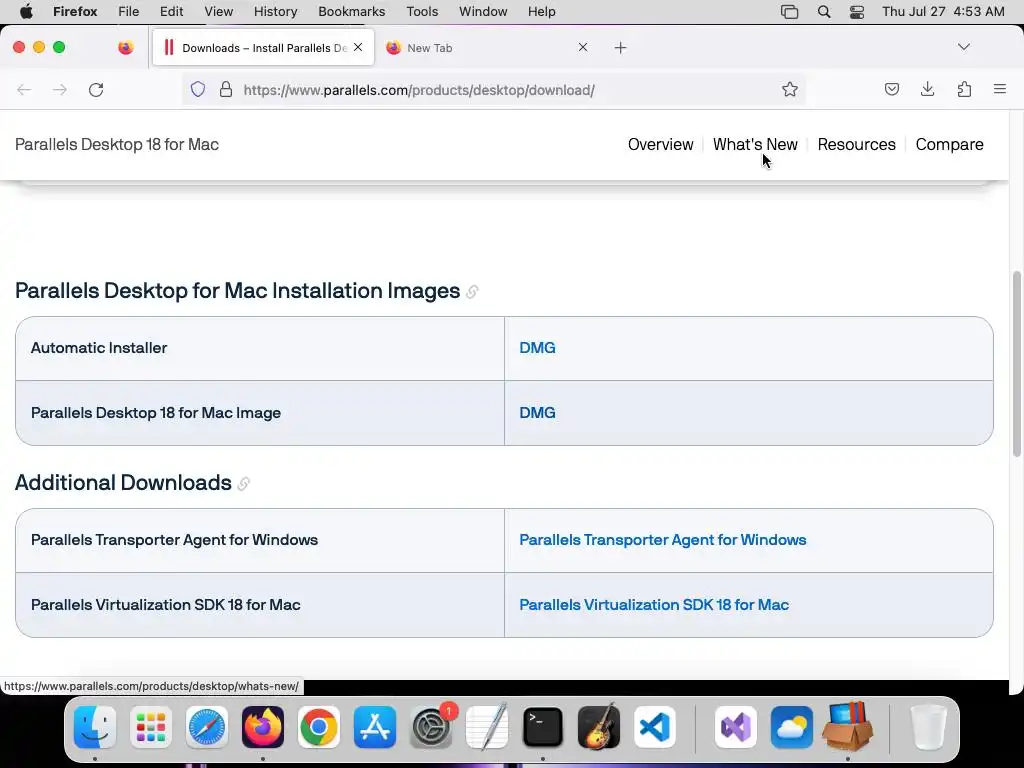Image resolution: width=1024 pixels, height=768 pixels.
Task: Launch GarageBand from the dock
Action: pos(599,727)
